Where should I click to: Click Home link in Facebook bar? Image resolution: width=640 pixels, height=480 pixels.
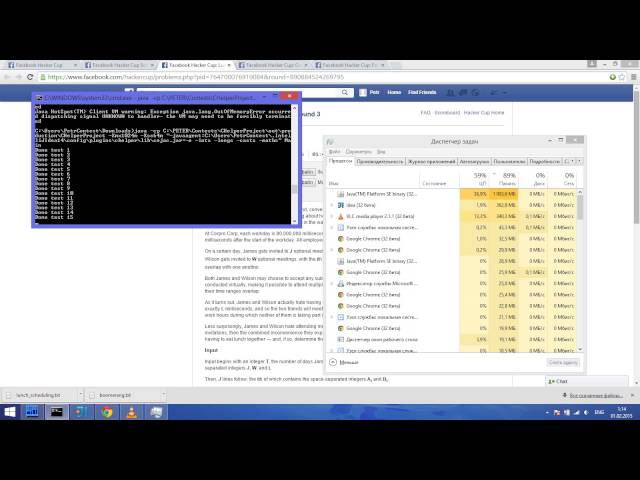(x=394, y=93)
